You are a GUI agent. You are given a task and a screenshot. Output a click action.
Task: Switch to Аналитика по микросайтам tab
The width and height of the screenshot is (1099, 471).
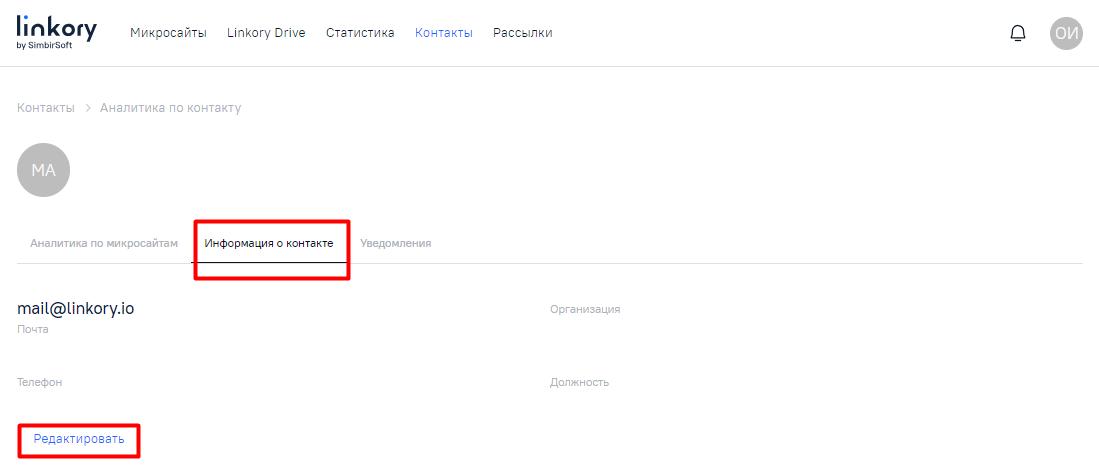(x=104, y=243)
